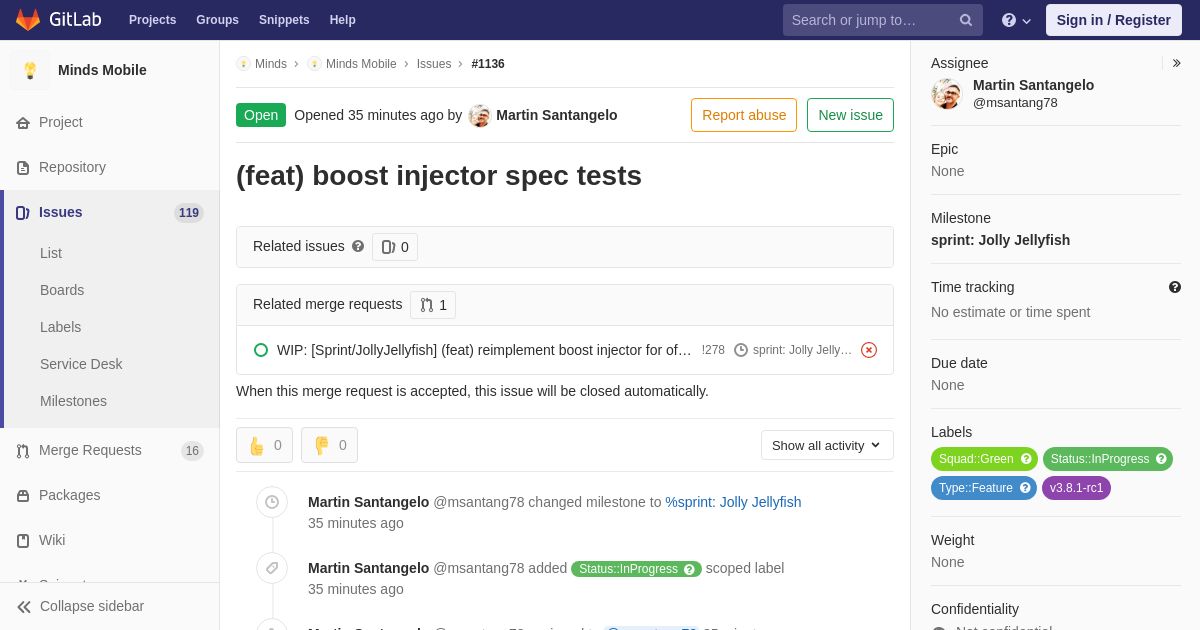Click the Report abuse button
The height and width of the screenshot is (630, 1200).
[x=744, y=115]
